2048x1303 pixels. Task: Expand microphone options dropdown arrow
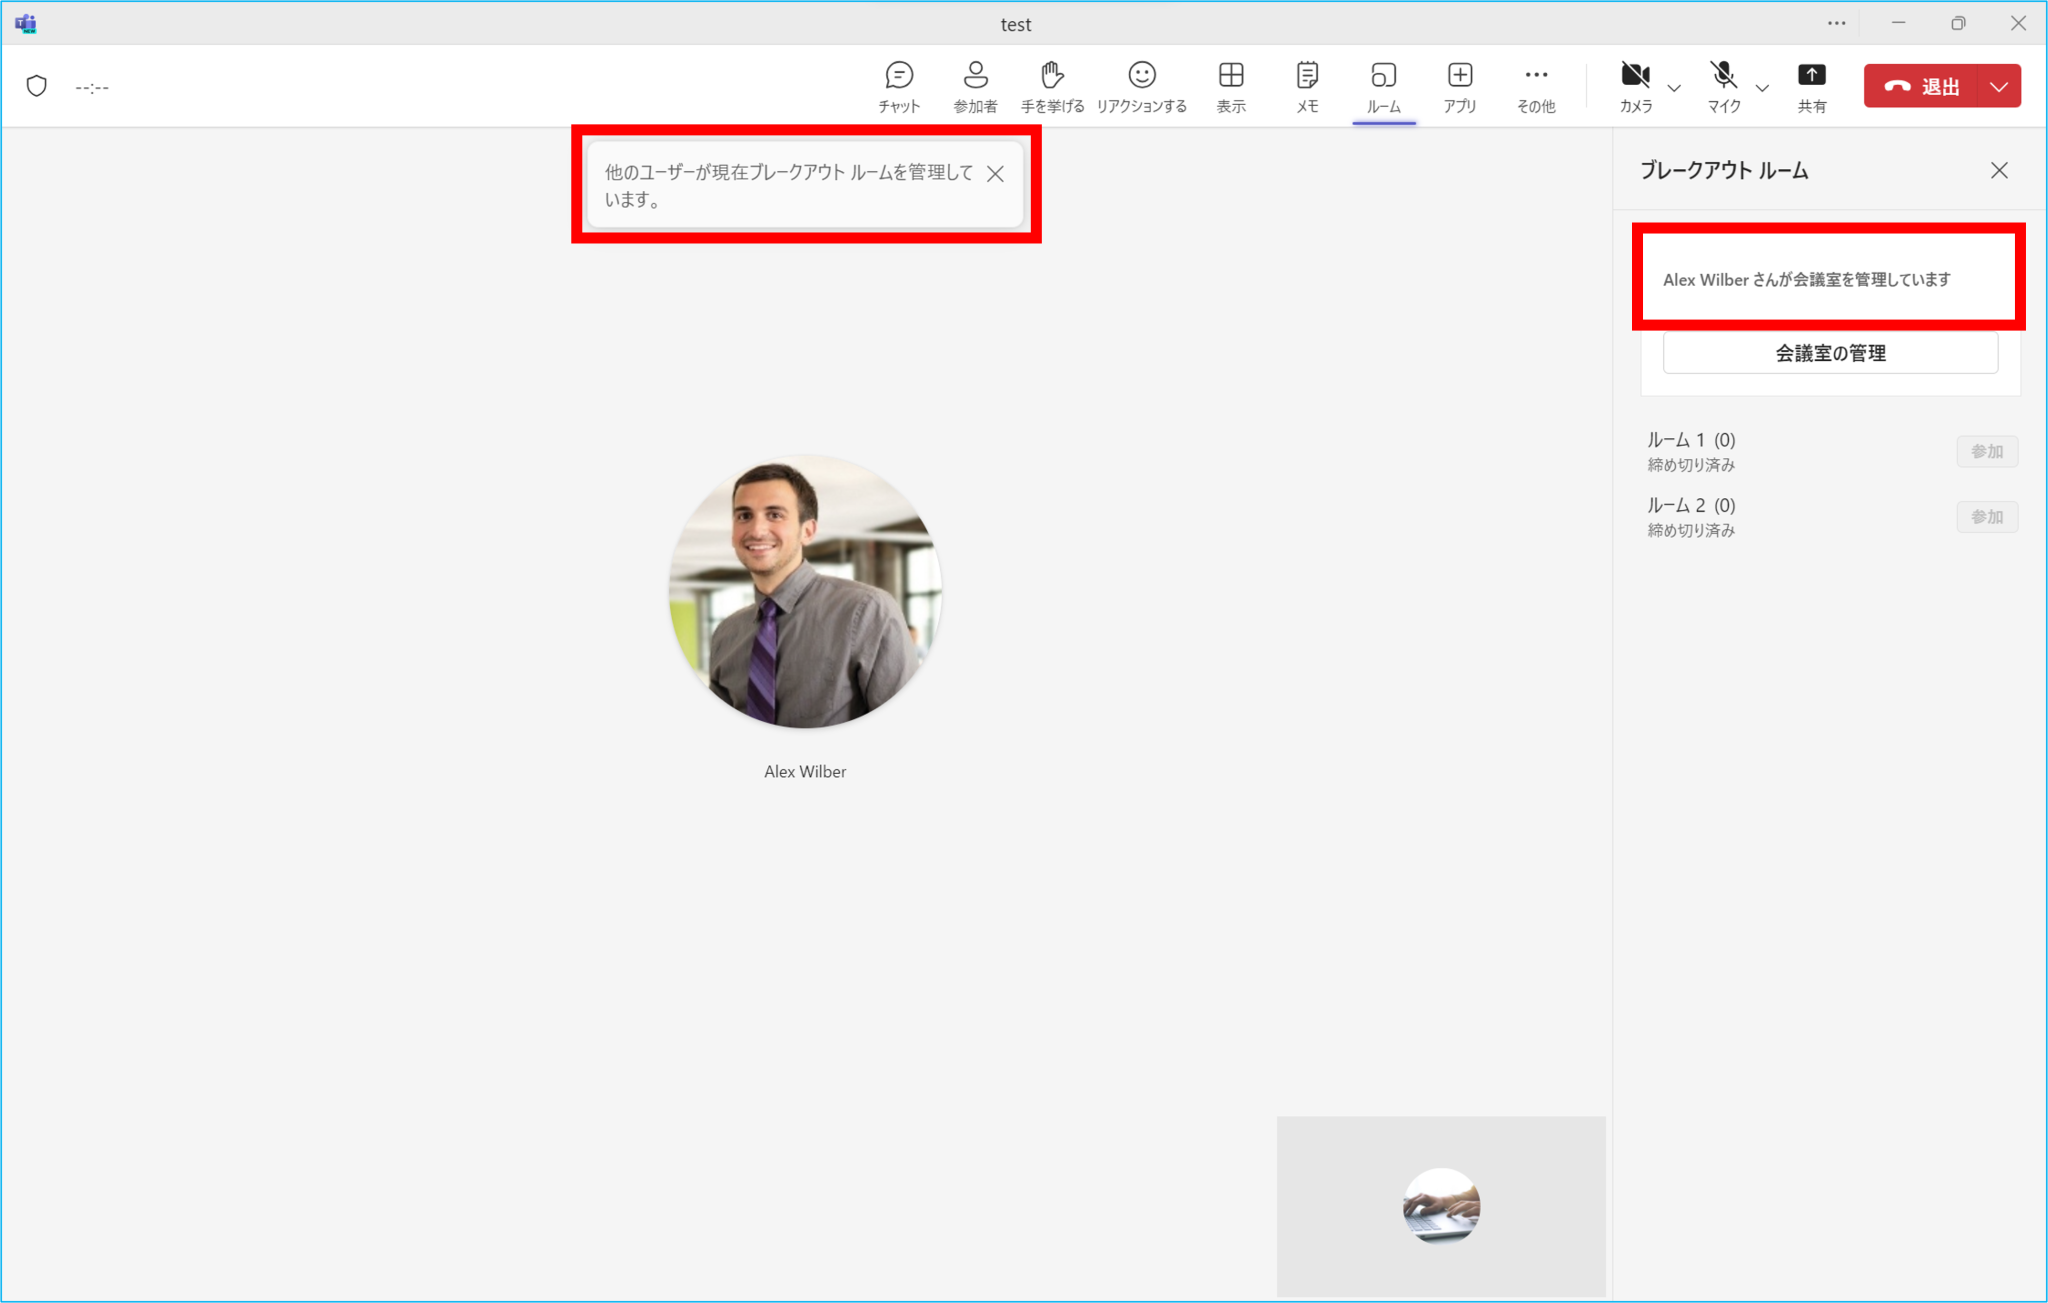point(1762,88)
